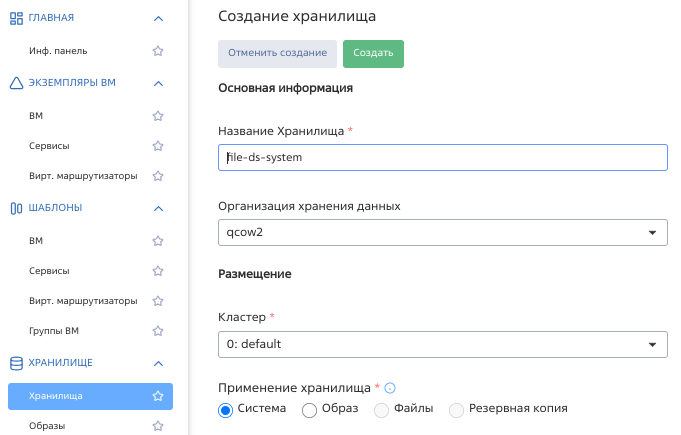The width and height of the screenshot is (681, 435).
Task: Open Инф. панель in sidebar
Action: tap(58, 51)
